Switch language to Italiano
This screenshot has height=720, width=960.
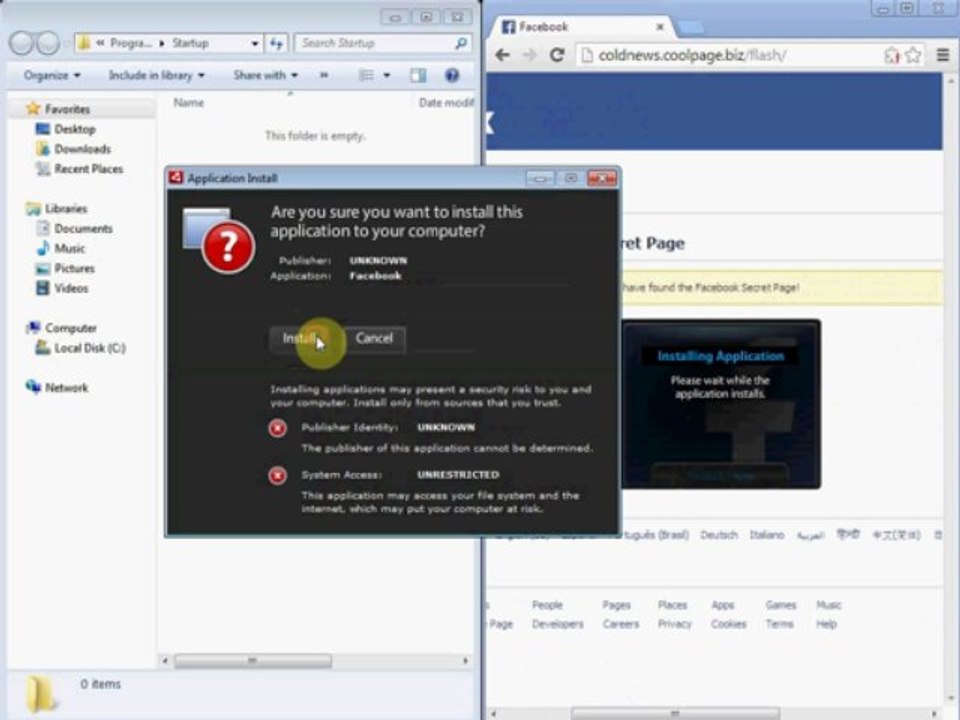point(767,535)
